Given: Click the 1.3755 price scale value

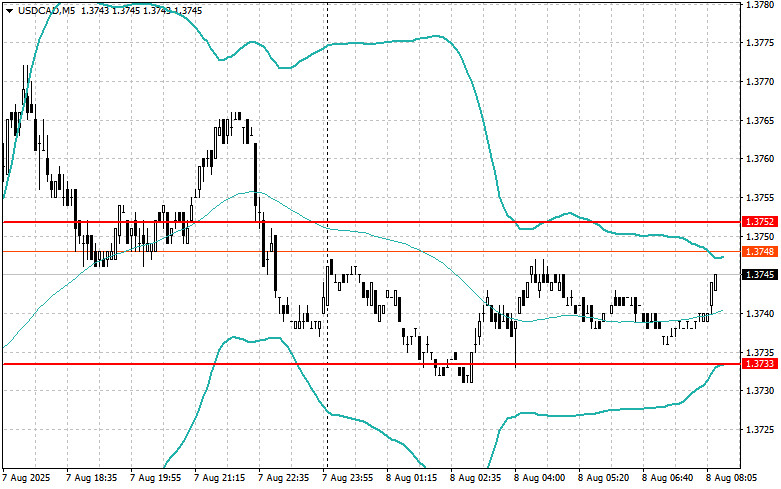Looking at the screenshot, I should point(760,198).
